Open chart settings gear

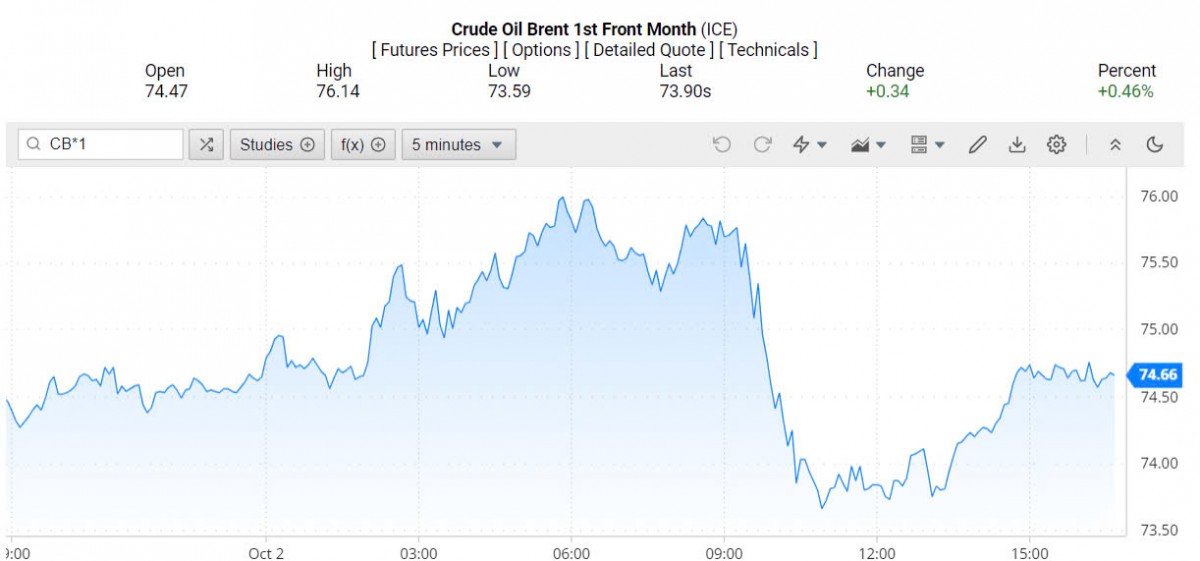tap(1056, 145)
